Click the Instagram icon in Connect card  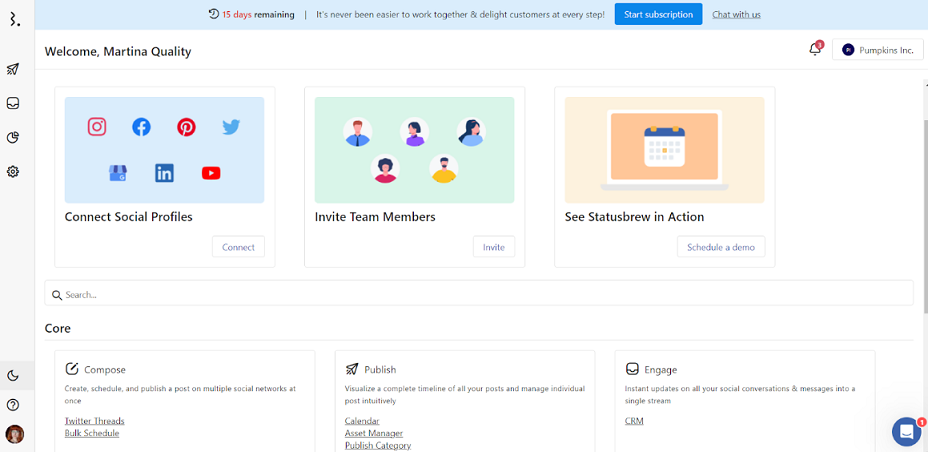(x=97, y=127)
